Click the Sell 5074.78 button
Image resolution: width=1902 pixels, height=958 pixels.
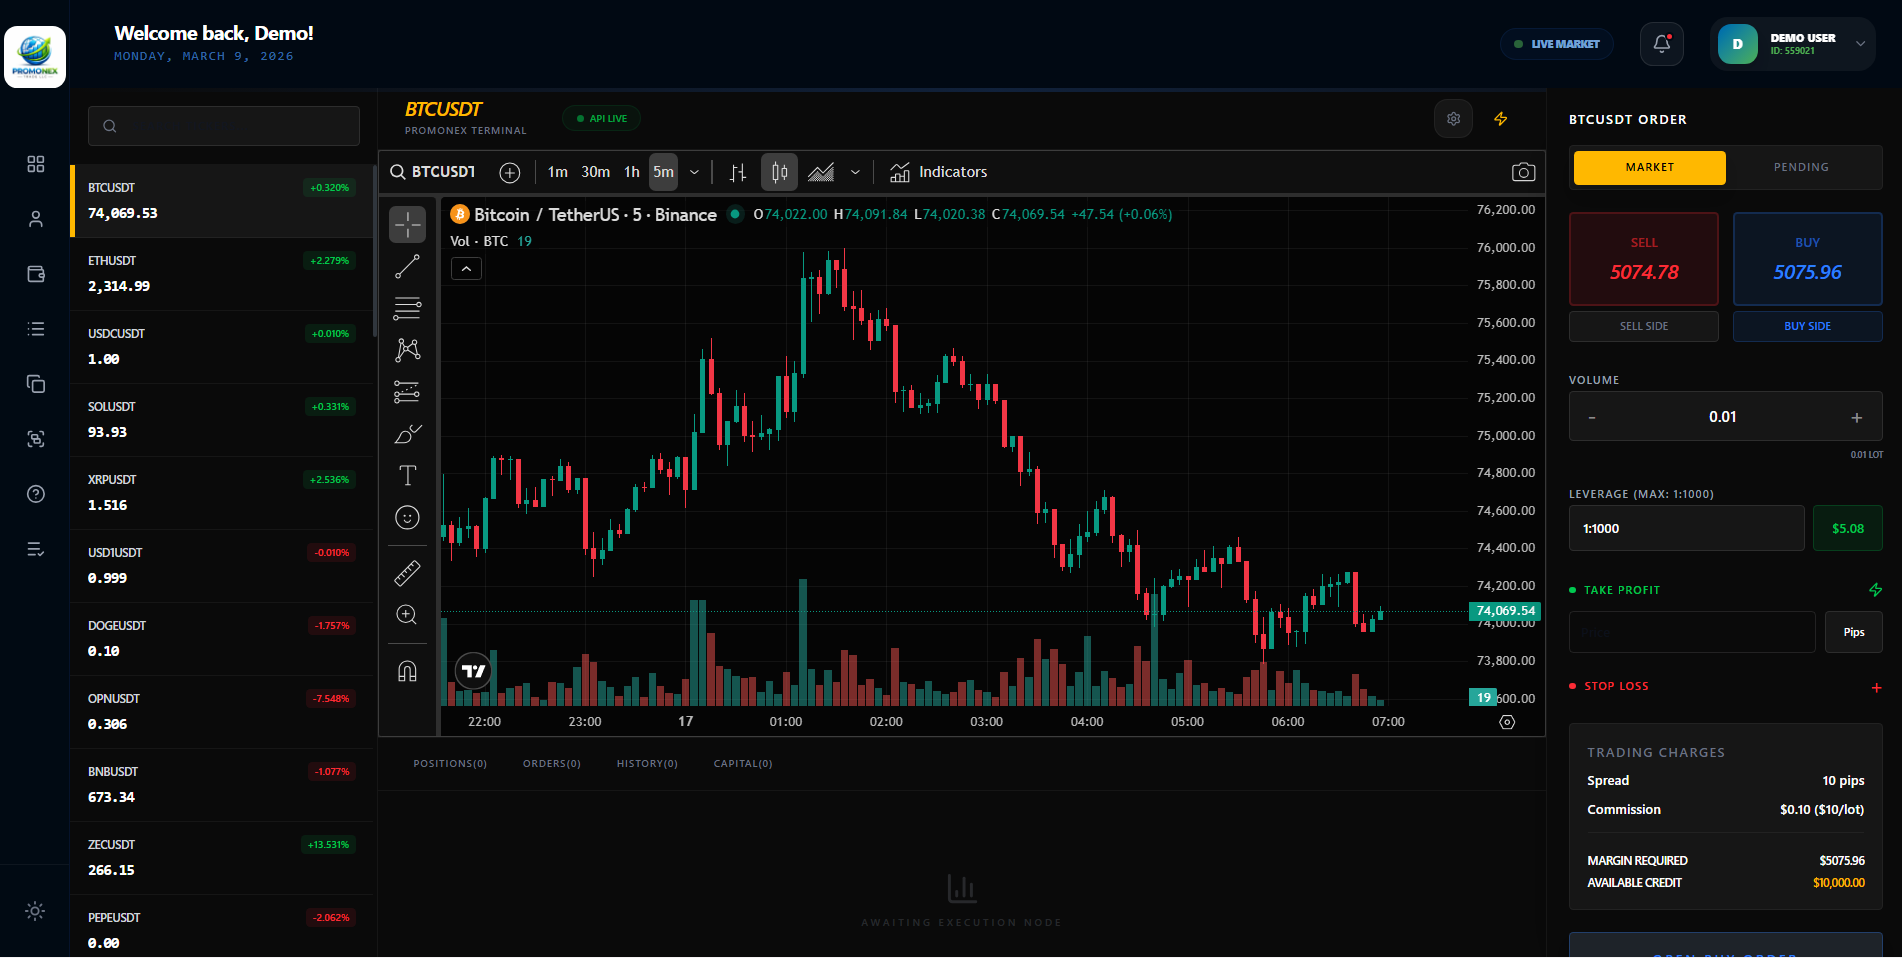(x=1643, y=259)
